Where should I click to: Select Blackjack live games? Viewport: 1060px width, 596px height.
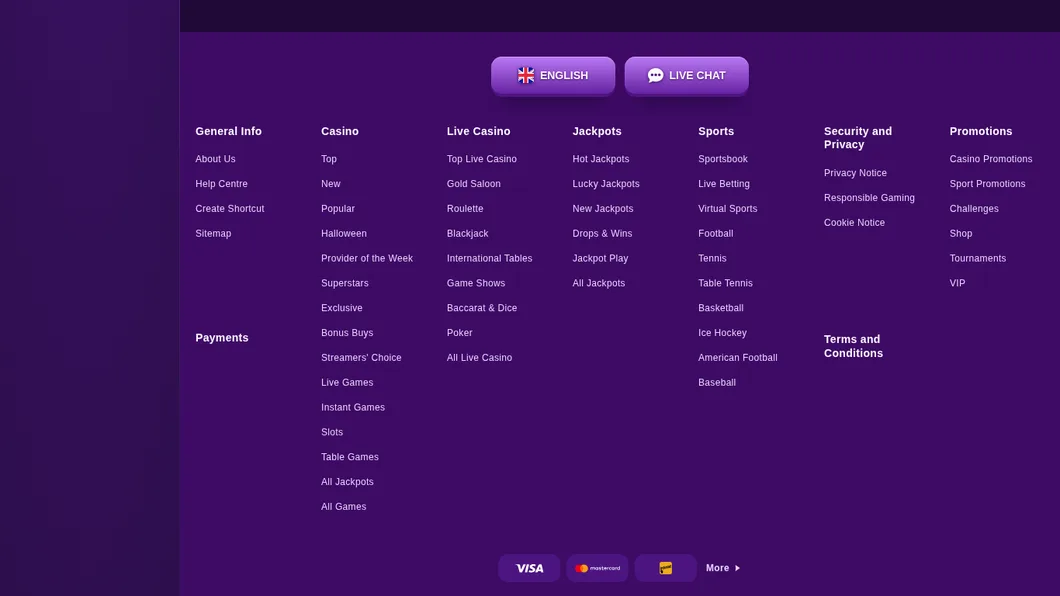click(x=467, y=233)
